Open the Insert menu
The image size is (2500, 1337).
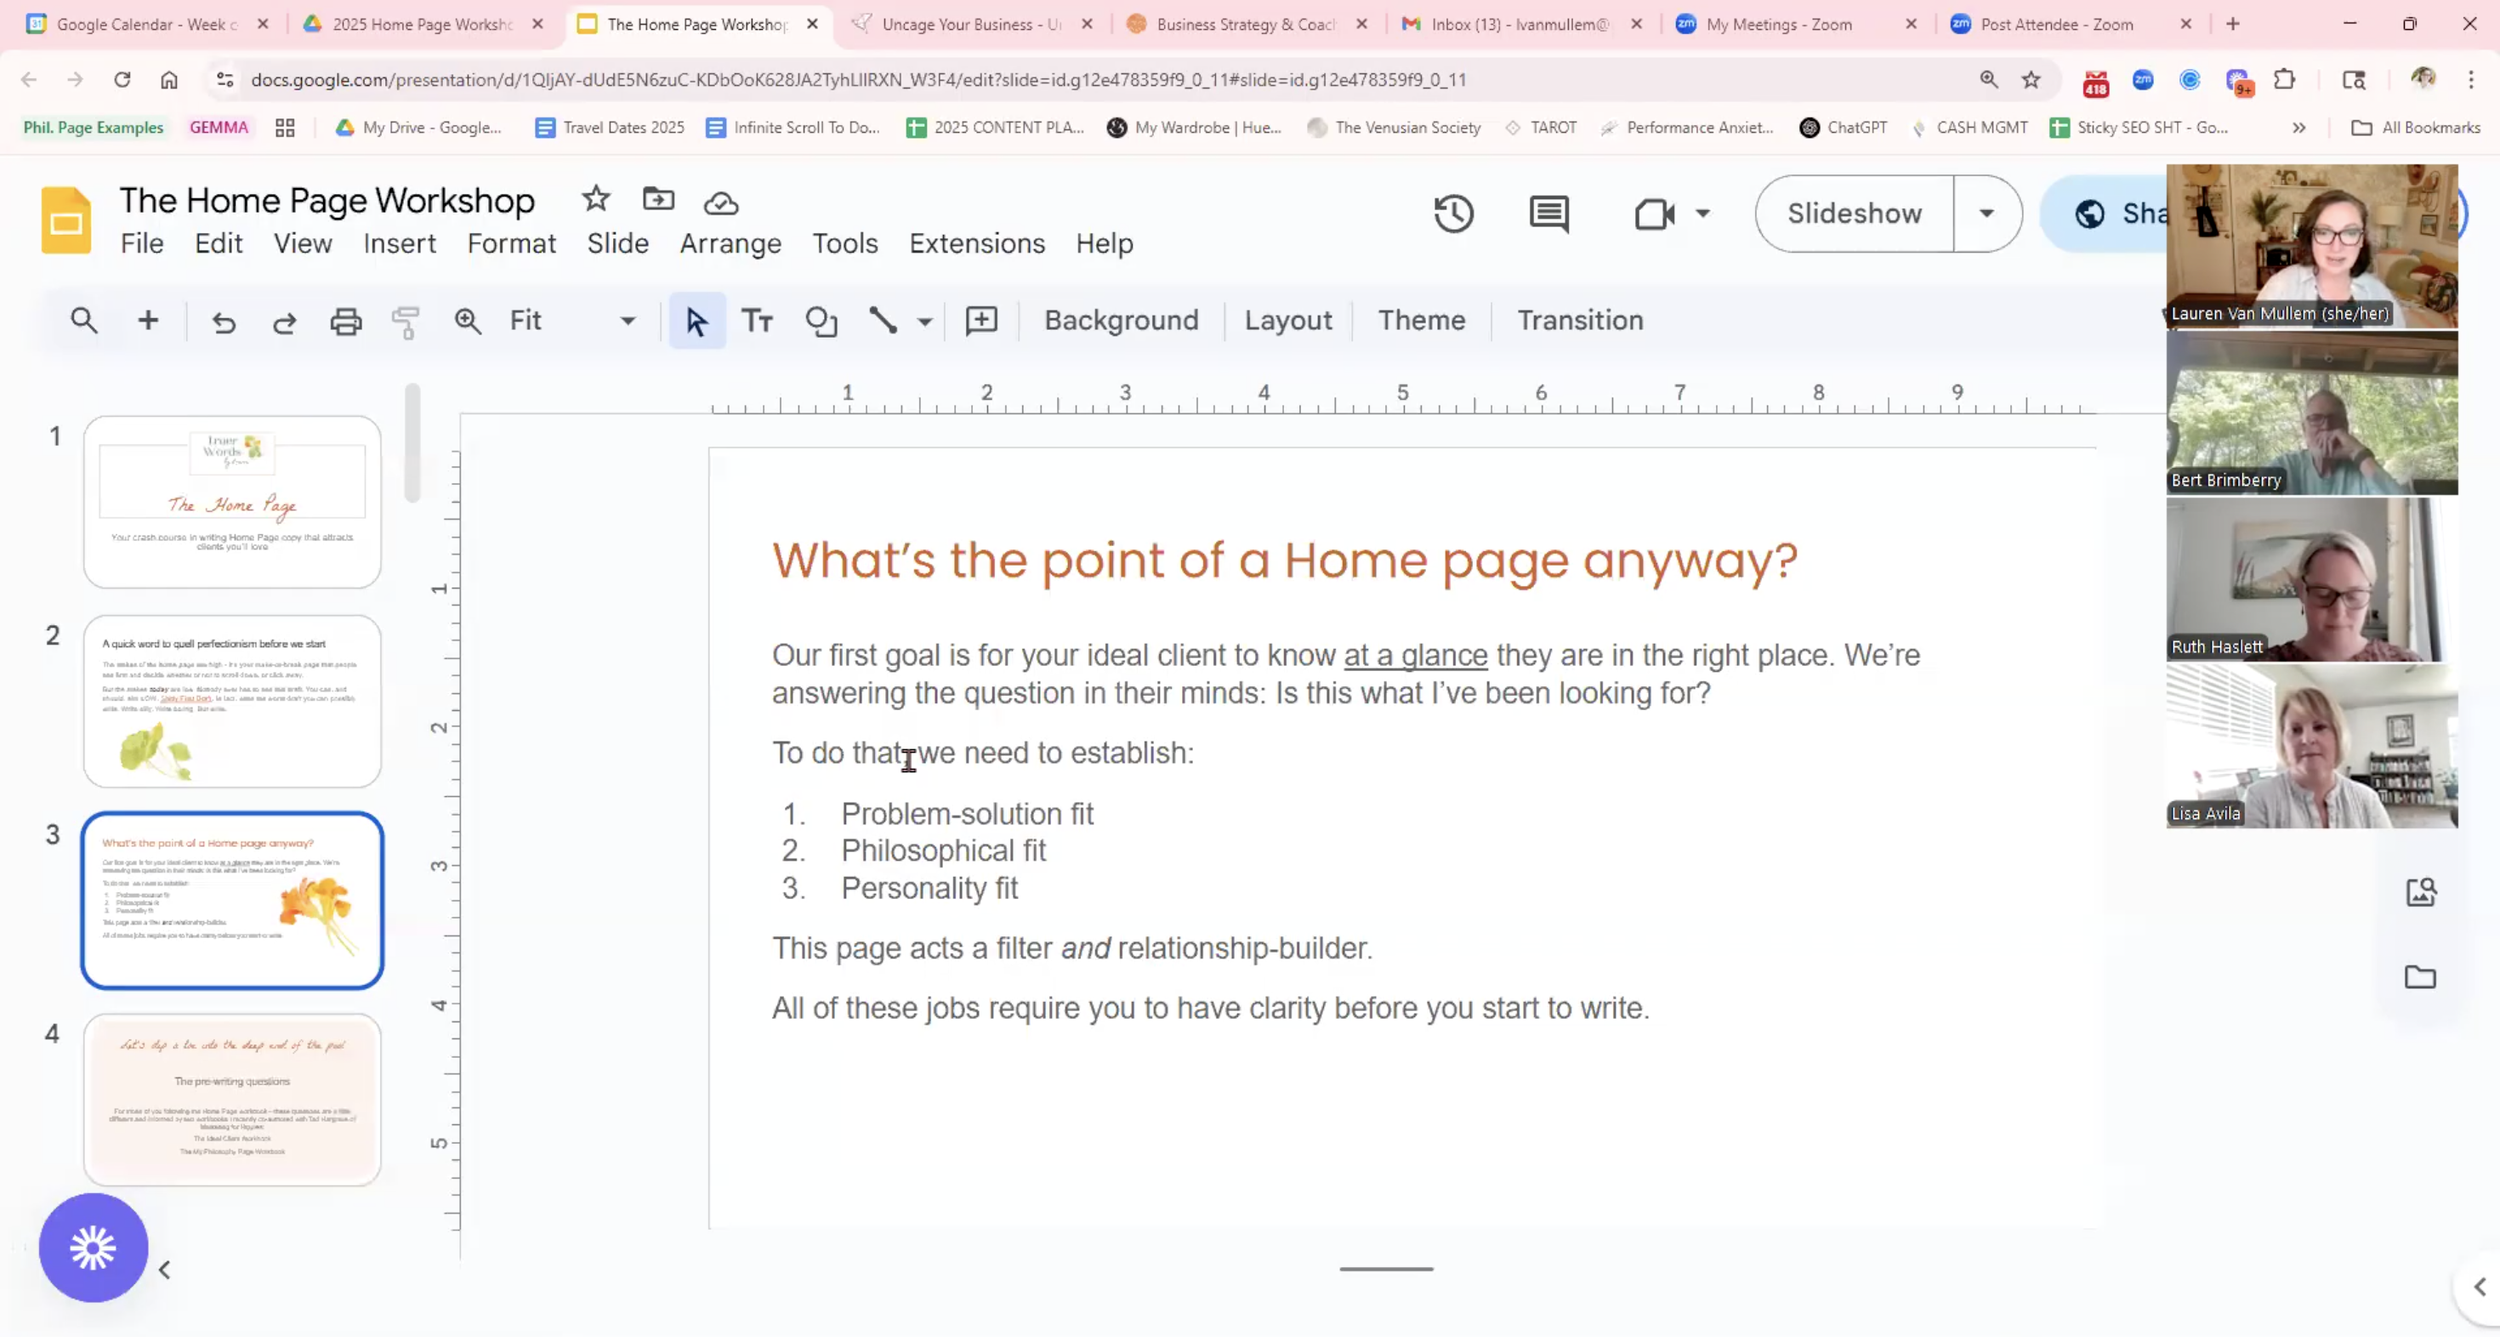(399, 243)
